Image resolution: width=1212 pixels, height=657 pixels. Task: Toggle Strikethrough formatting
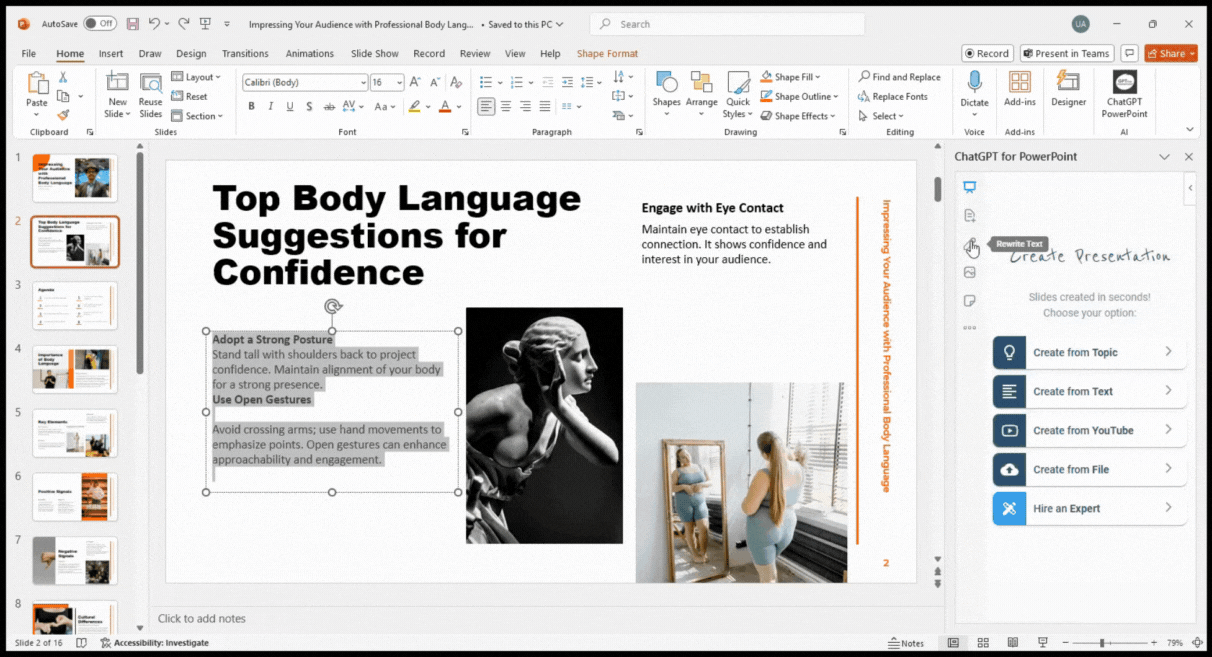coord(329,106)
